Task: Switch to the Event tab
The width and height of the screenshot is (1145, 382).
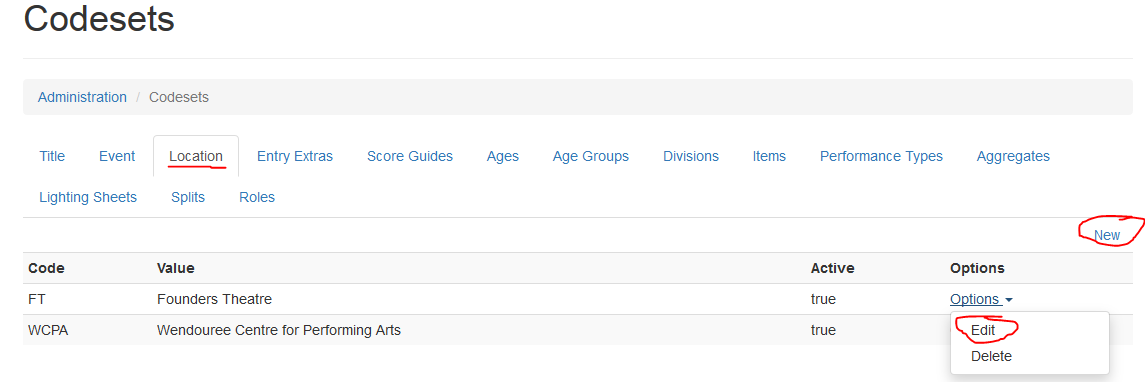Action: pyautogui.click(x=117, y=156)
